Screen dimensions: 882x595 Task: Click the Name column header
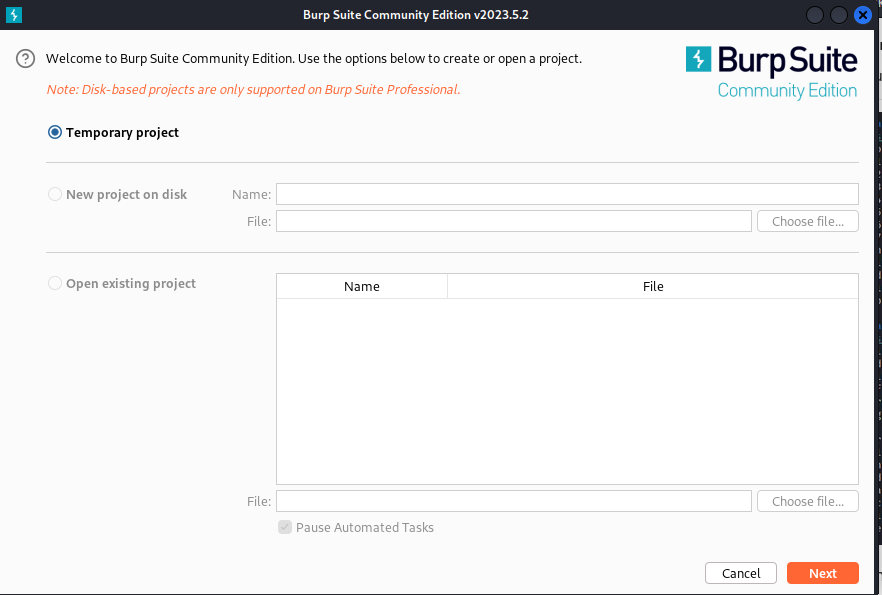point(362,286)
